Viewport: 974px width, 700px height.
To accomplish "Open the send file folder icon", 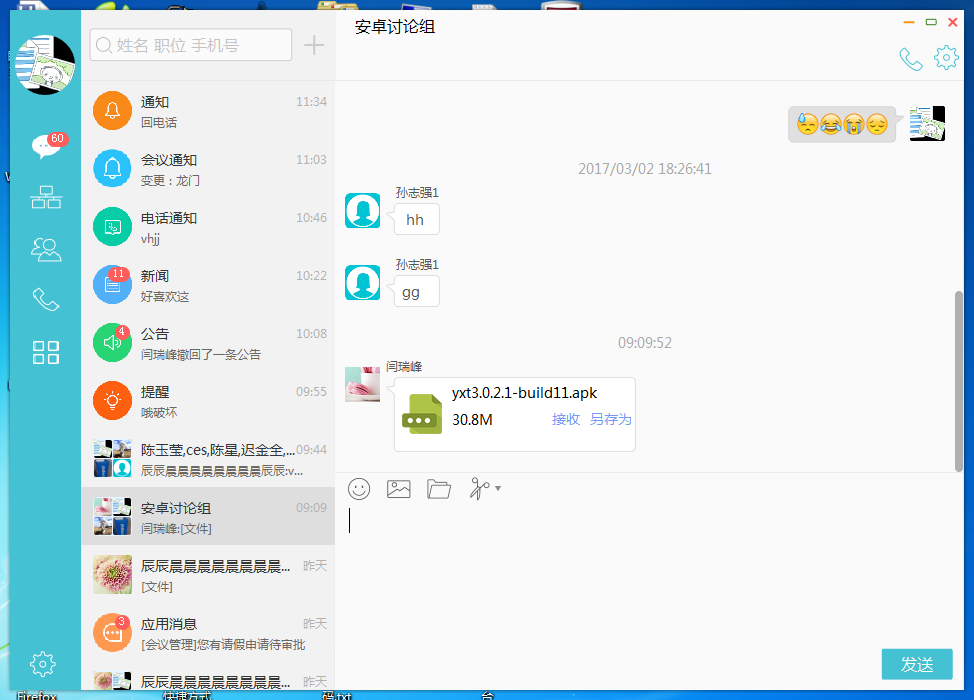I will coord(439,489).
